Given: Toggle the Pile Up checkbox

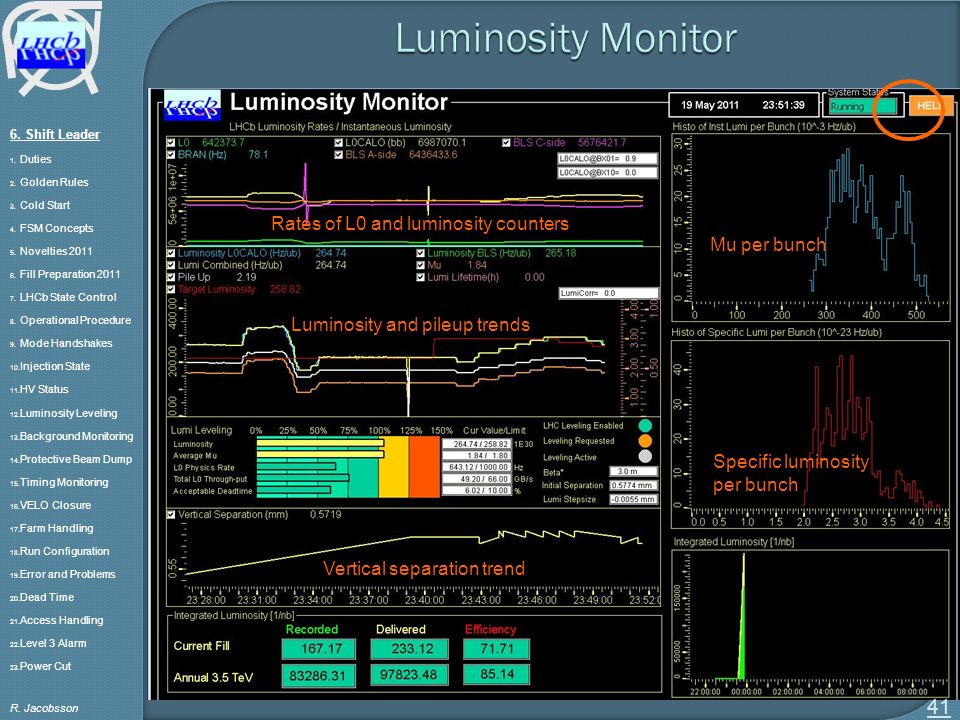Looking at the screenshot, I should (171, 277).
